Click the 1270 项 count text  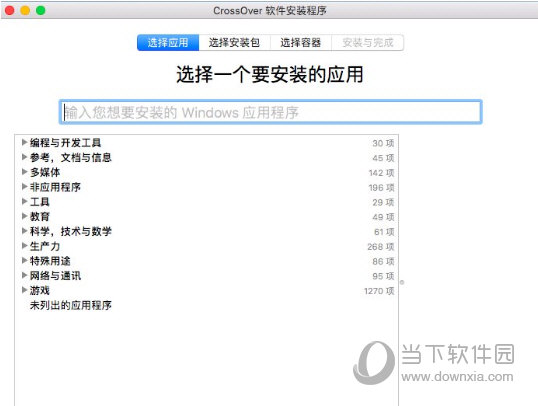pos(379,291)
